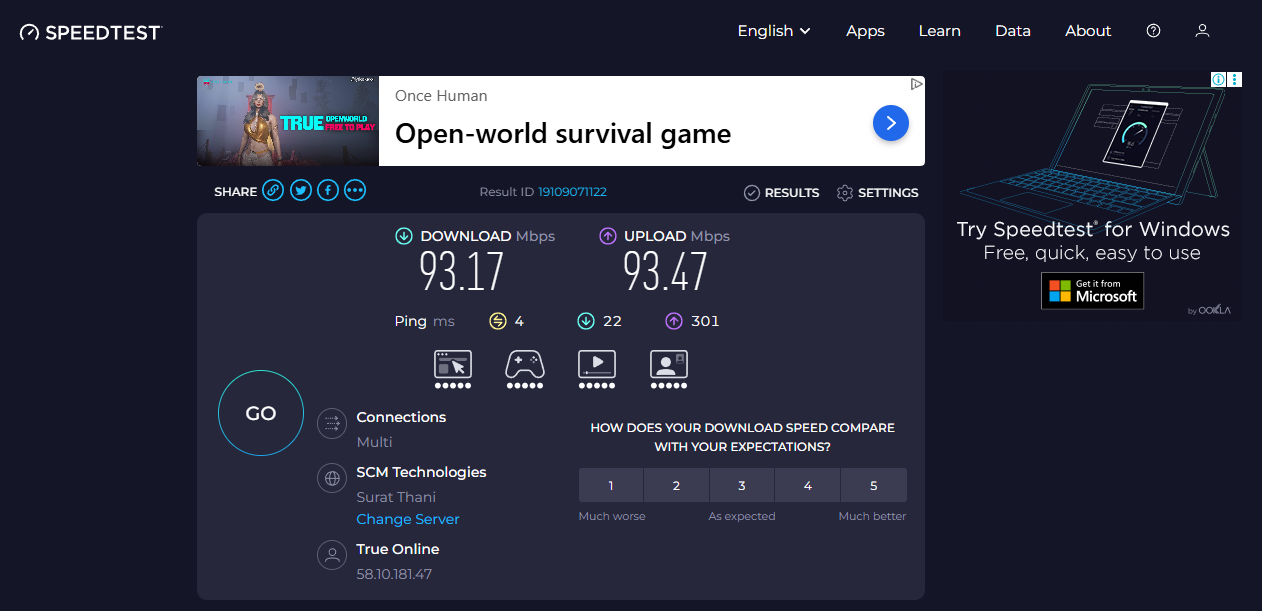Open Speedtest Settings
Image resolution: width=1262 pixels, height=611 pixels.
pos(877,193)
